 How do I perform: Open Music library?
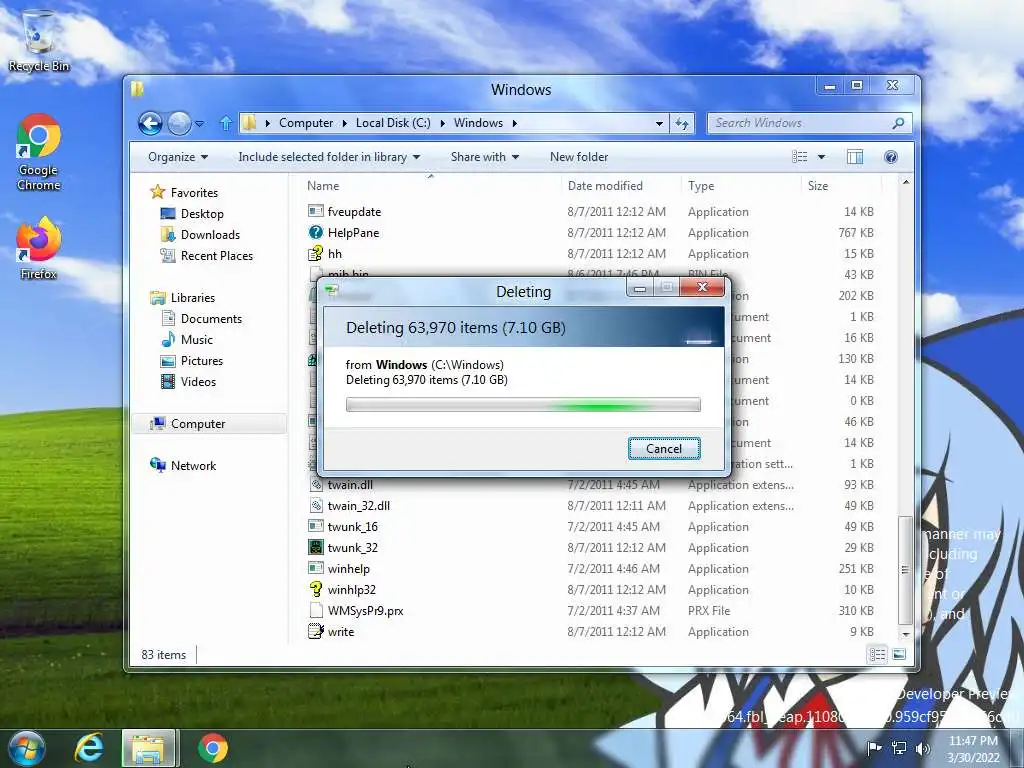click(x=187, y=340)
